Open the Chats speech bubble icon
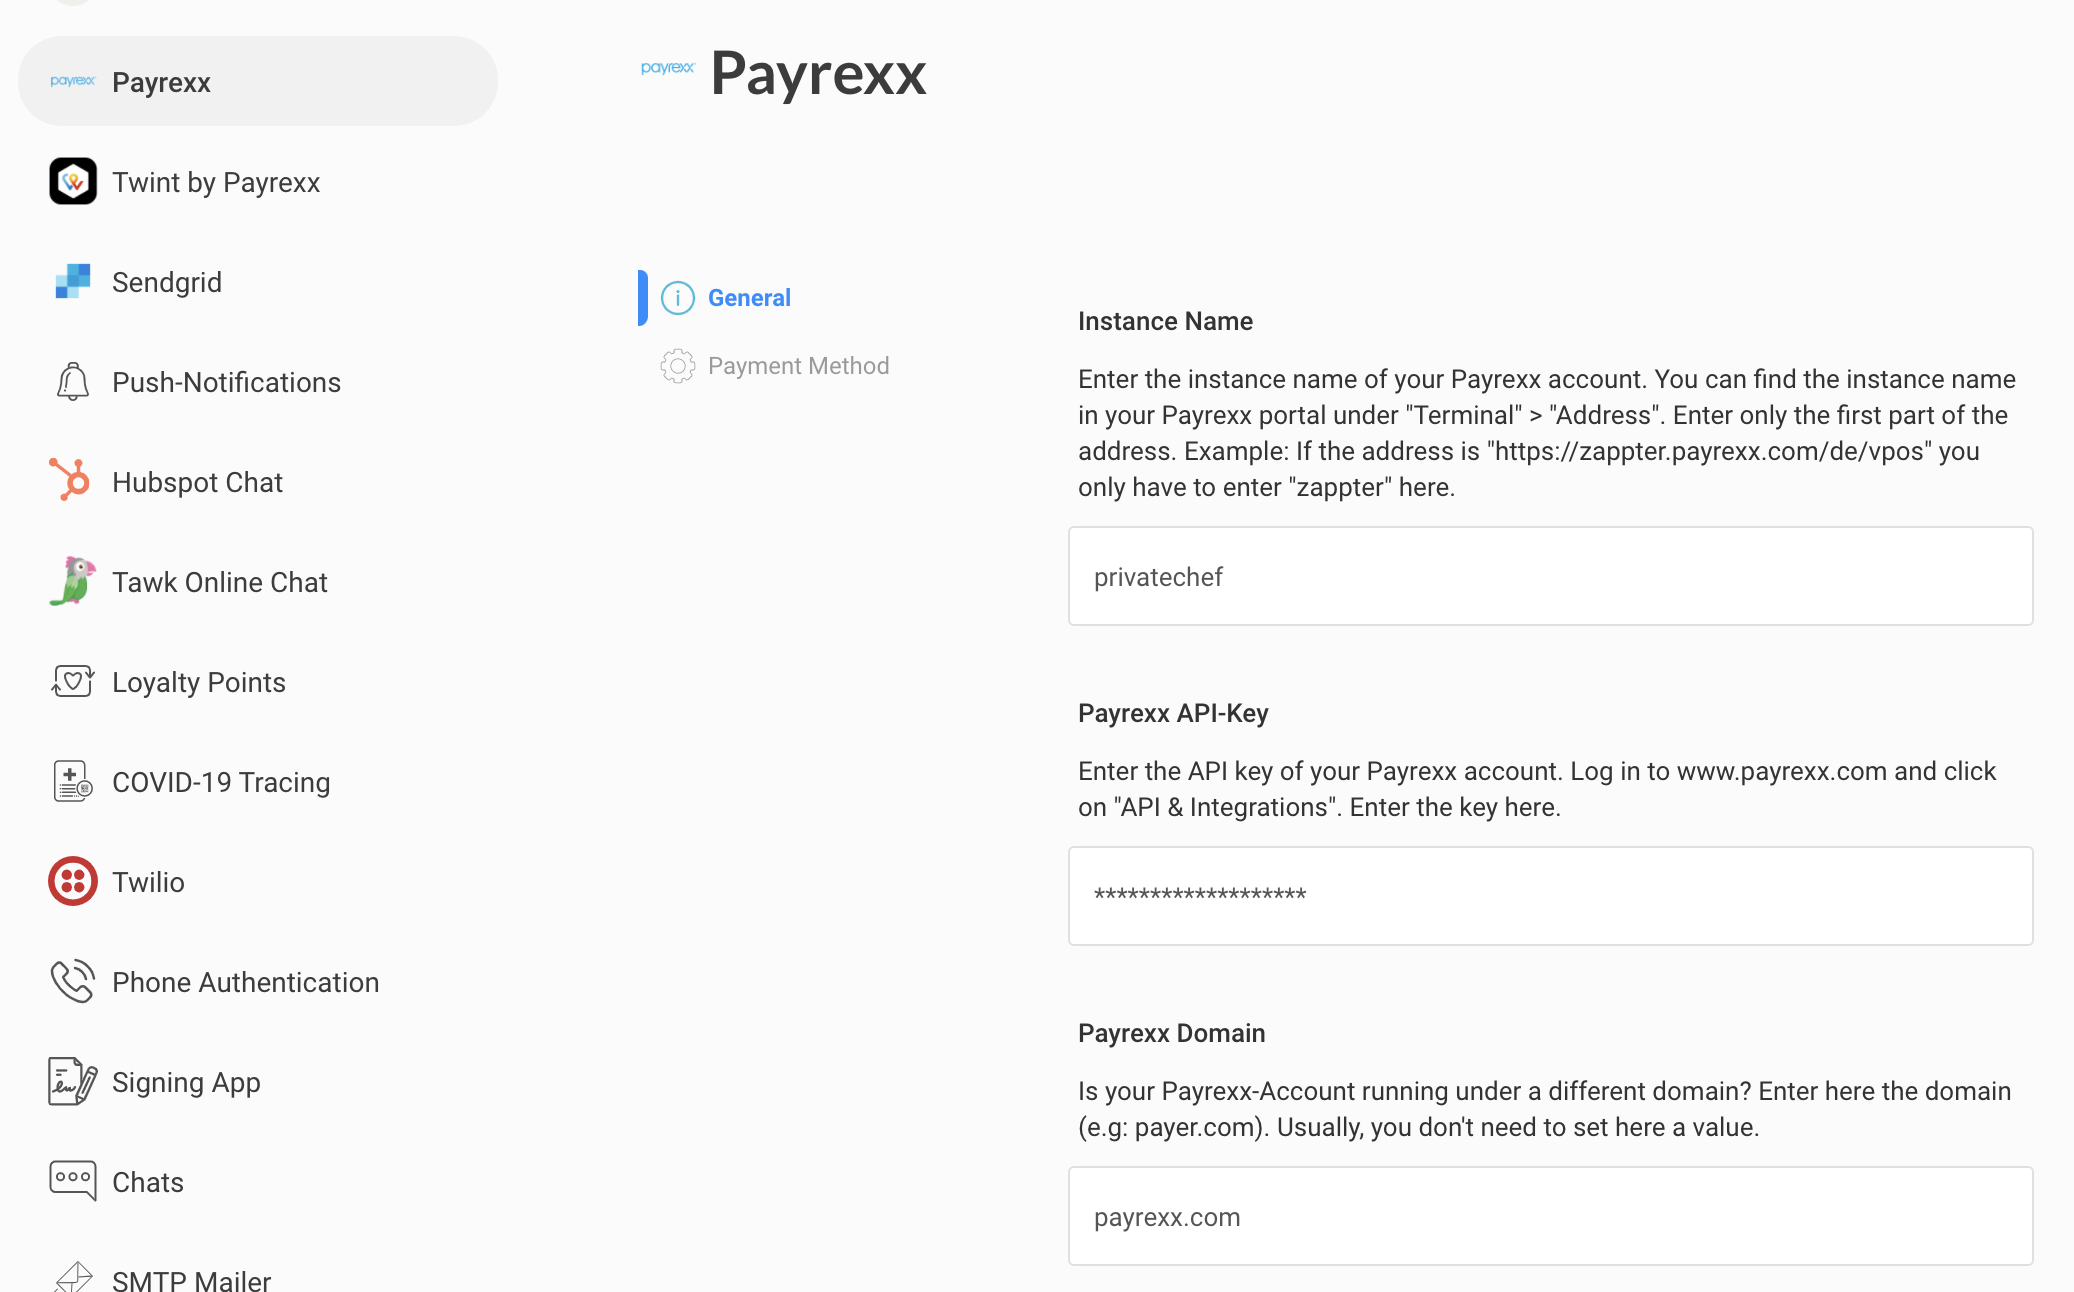Viewport: 2074px width, 1292px height. pyautogui.click(x=73, y=1180)
